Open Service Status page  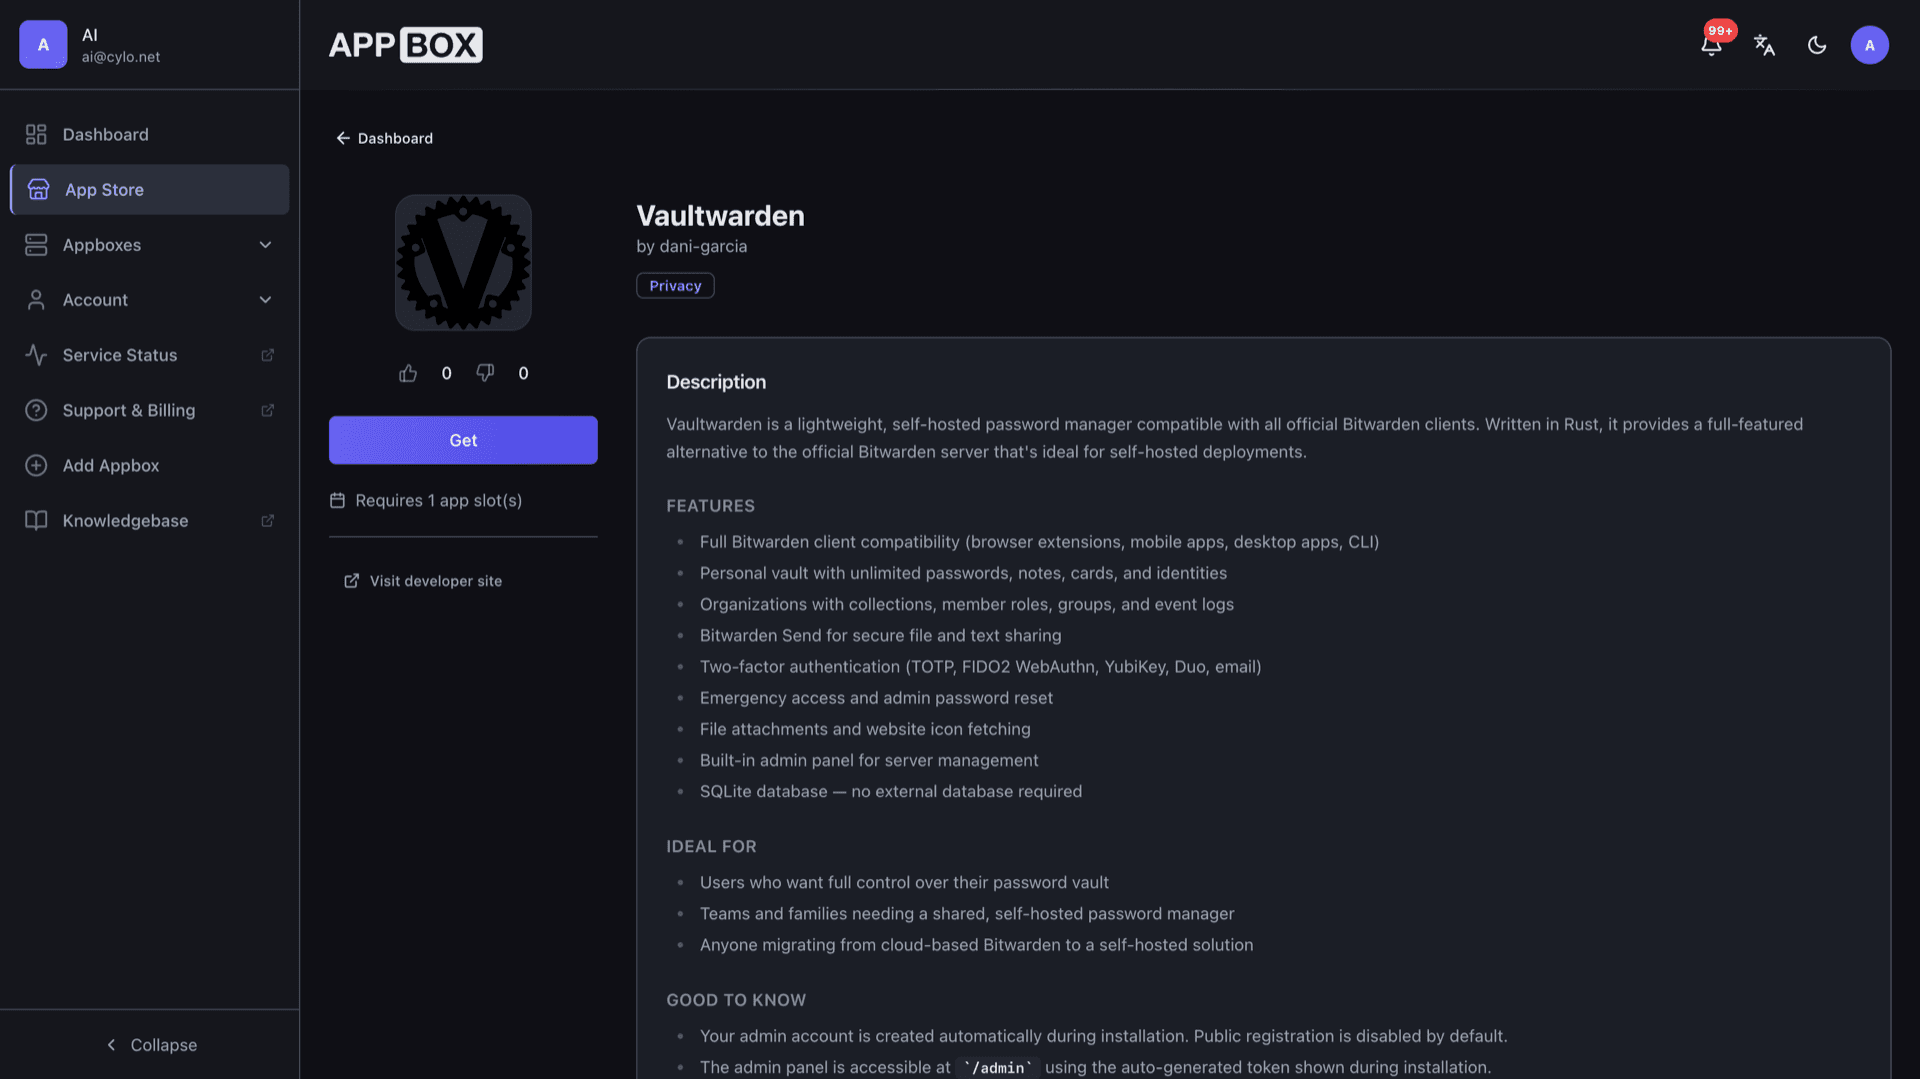(x=149, y=355)
